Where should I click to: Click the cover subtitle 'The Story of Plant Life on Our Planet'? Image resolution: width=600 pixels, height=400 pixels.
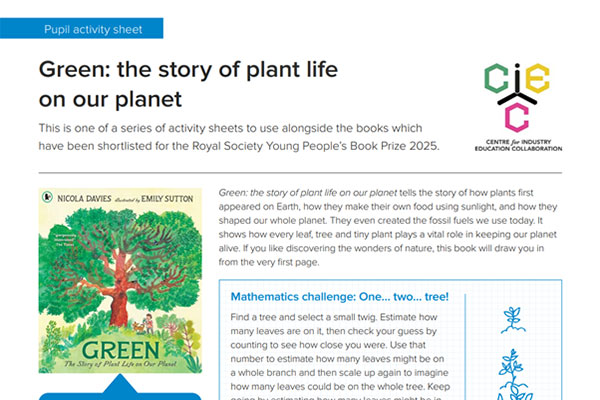click(x=118, y=371)
